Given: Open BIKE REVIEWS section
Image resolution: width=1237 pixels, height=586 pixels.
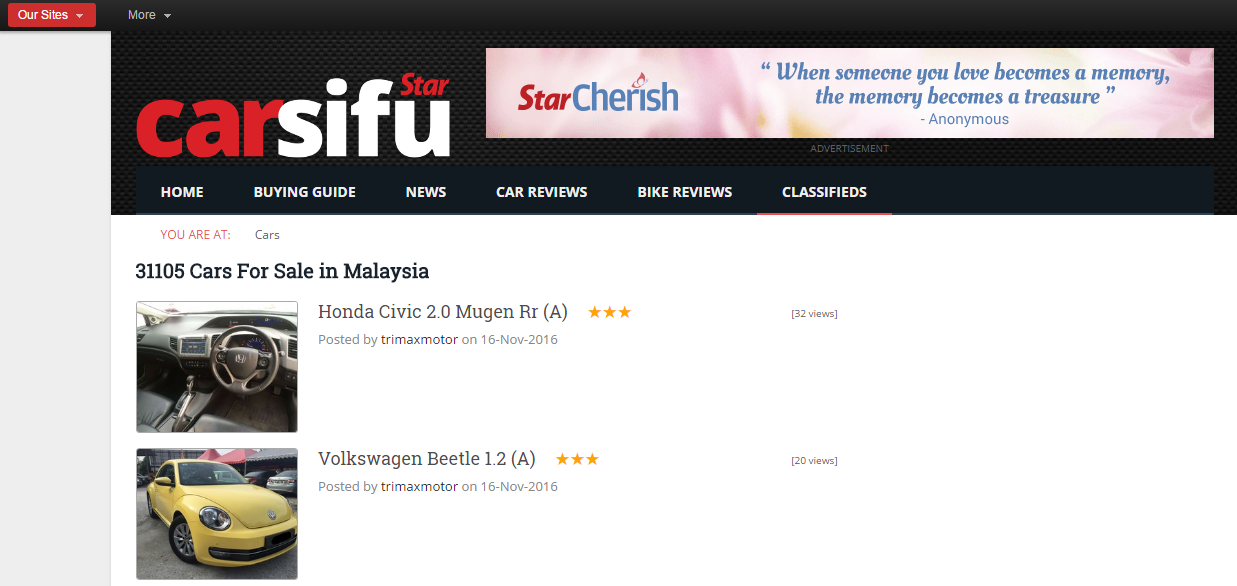Looking at the screenshot, I should [x=685, y=192].
